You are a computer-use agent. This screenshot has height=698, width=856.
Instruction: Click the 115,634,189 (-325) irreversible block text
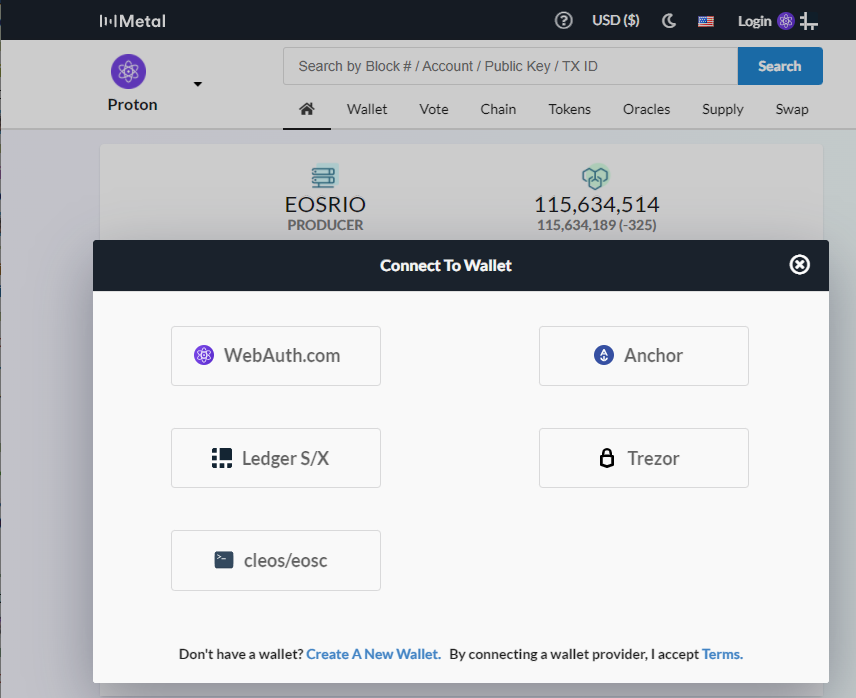[597, 225]
